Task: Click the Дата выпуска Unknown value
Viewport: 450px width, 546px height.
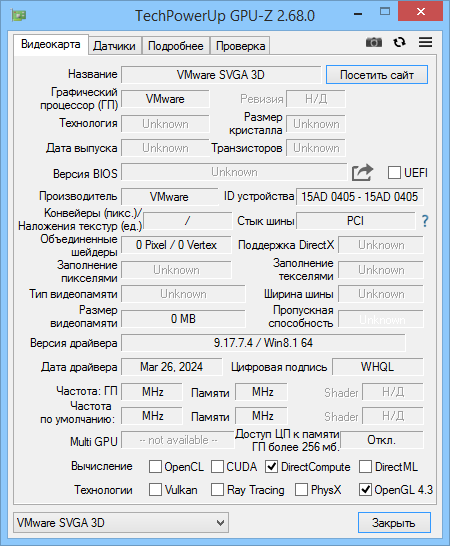Action: (x=165, y=148)
